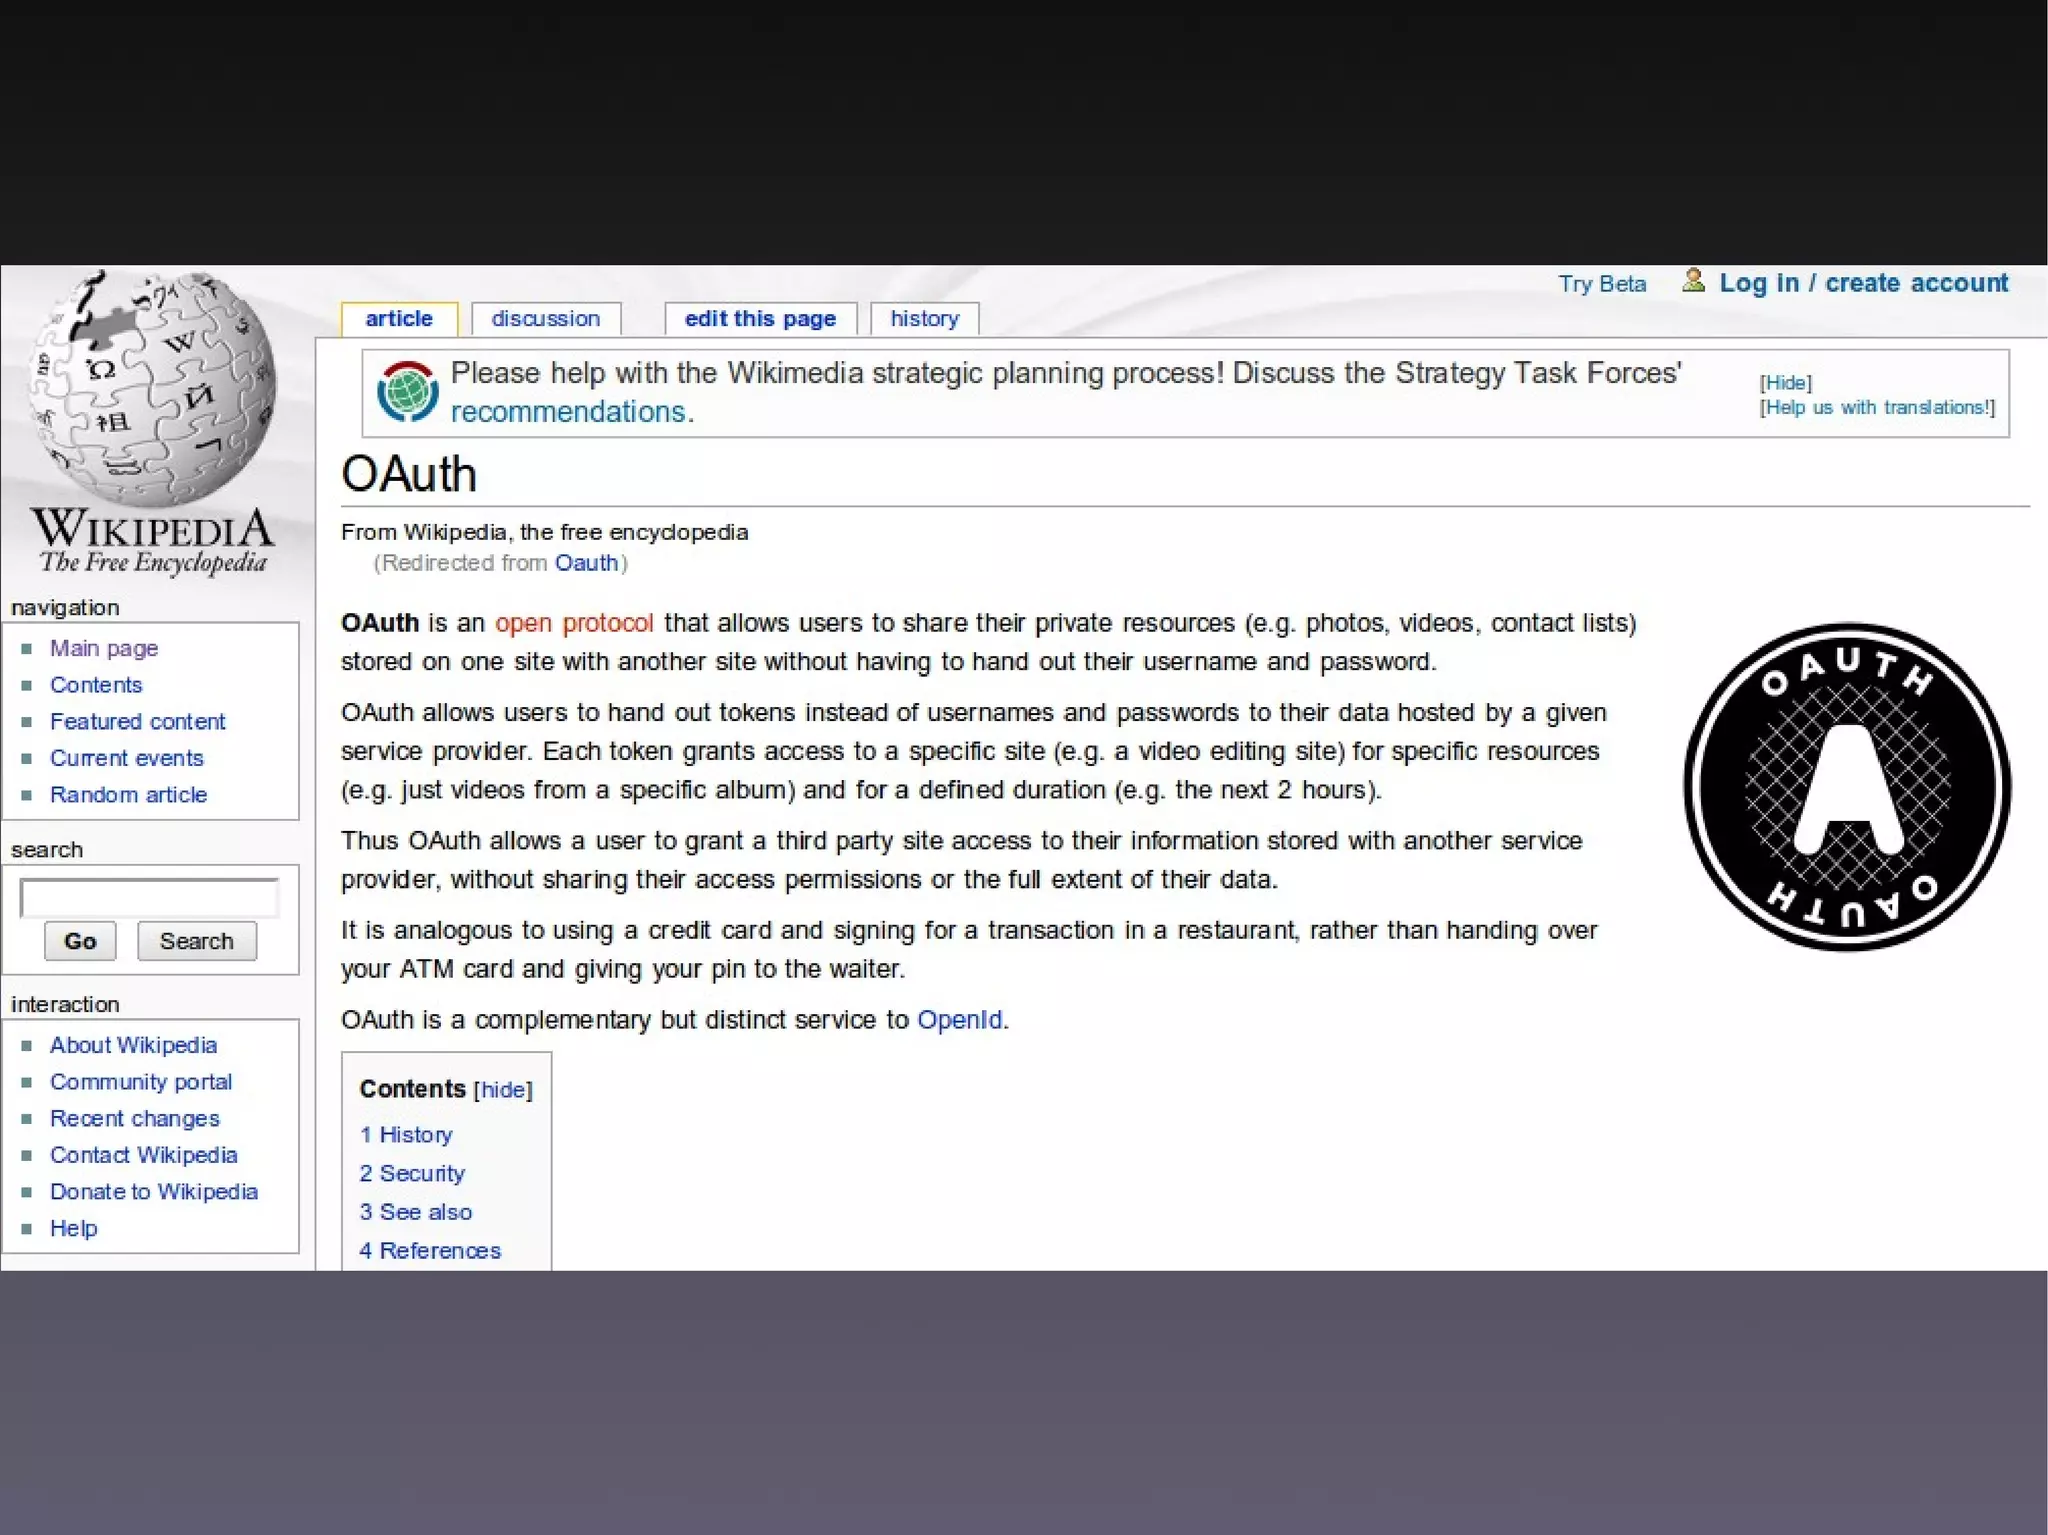Screen dimensions: 2048x1535
Task: Click the search input field
Action: [x=149, y=898]
